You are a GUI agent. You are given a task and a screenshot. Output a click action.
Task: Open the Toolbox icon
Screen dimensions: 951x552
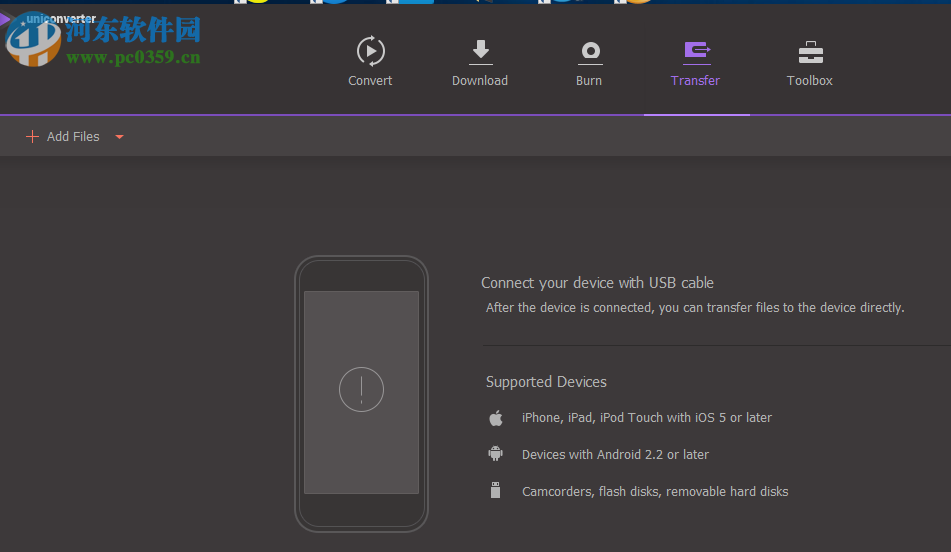(x=810, y=53)
